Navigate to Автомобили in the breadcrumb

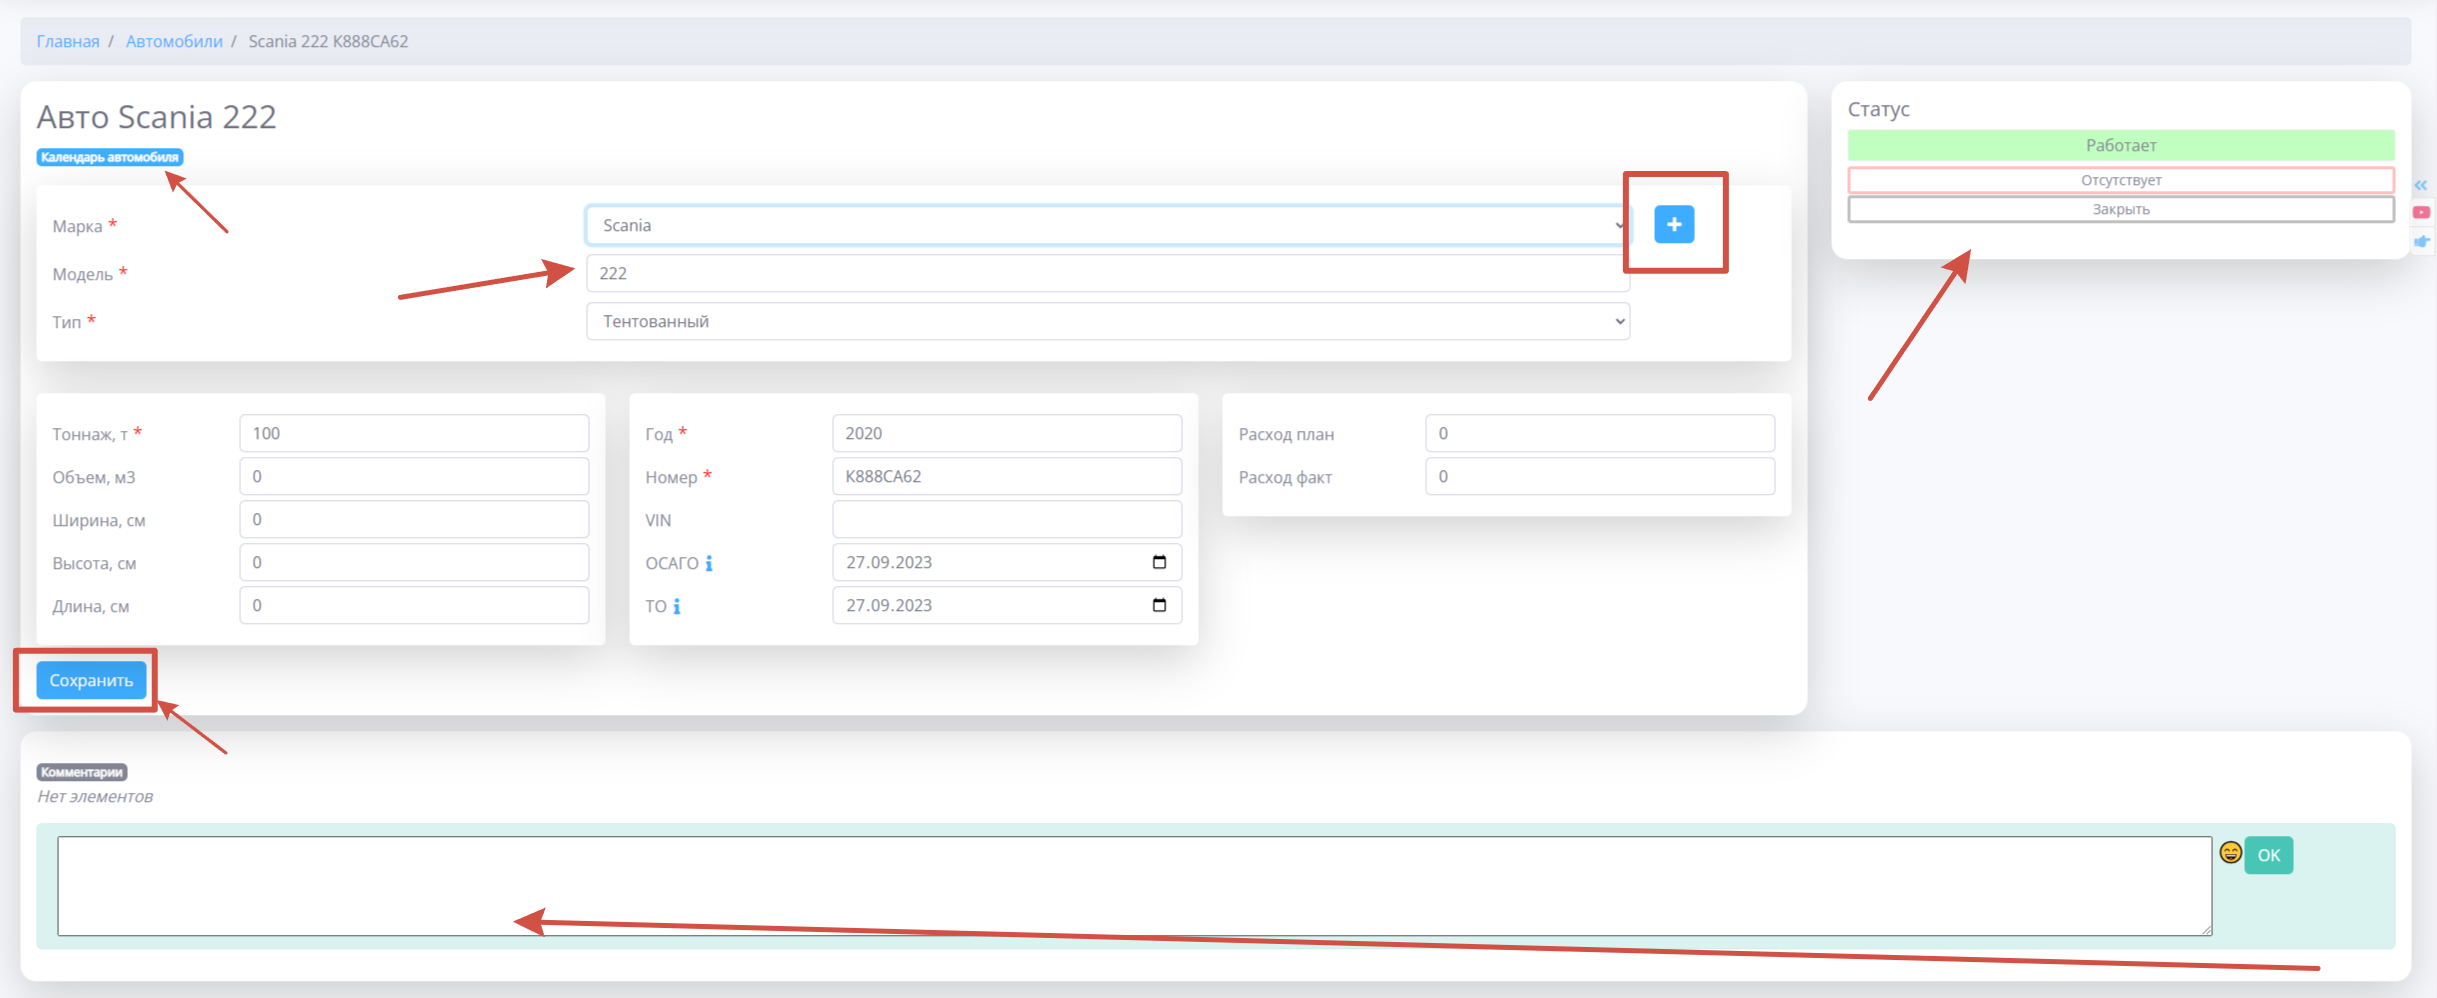pos(174,41)
